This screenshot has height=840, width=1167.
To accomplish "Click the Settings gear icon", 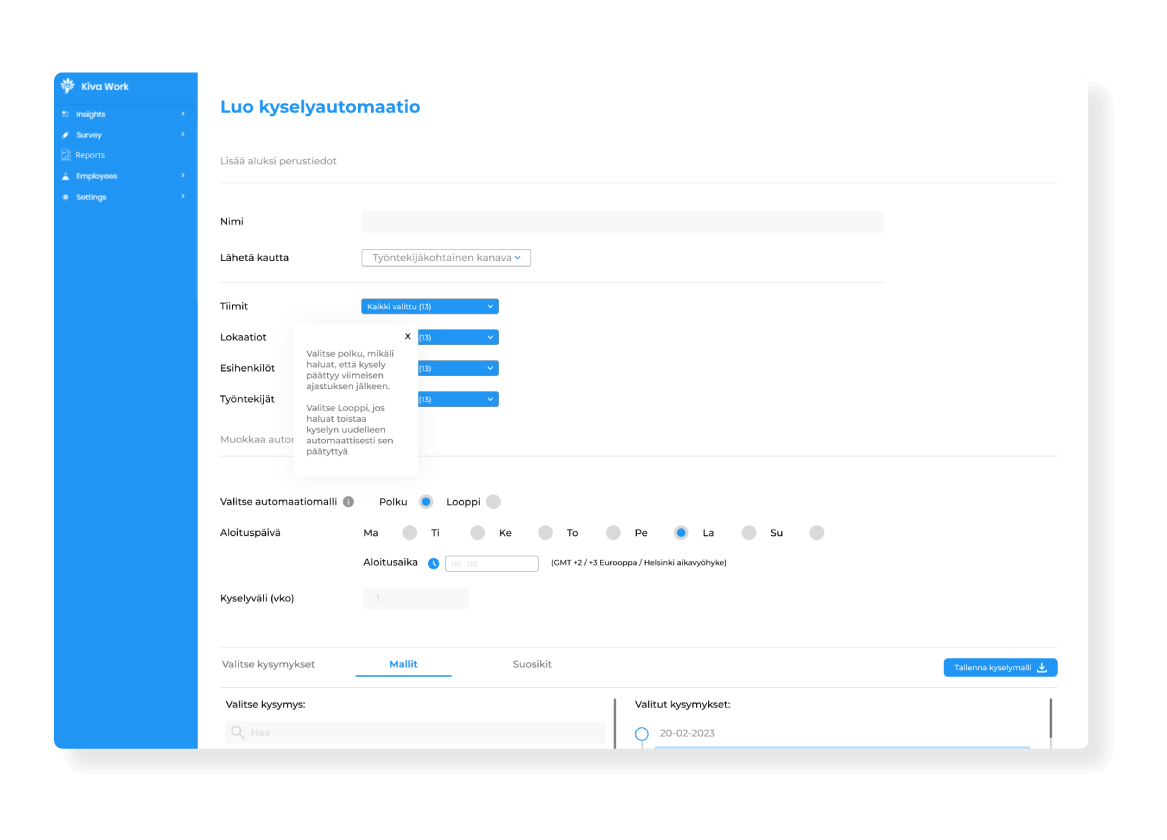I will [x=65, y=197].
